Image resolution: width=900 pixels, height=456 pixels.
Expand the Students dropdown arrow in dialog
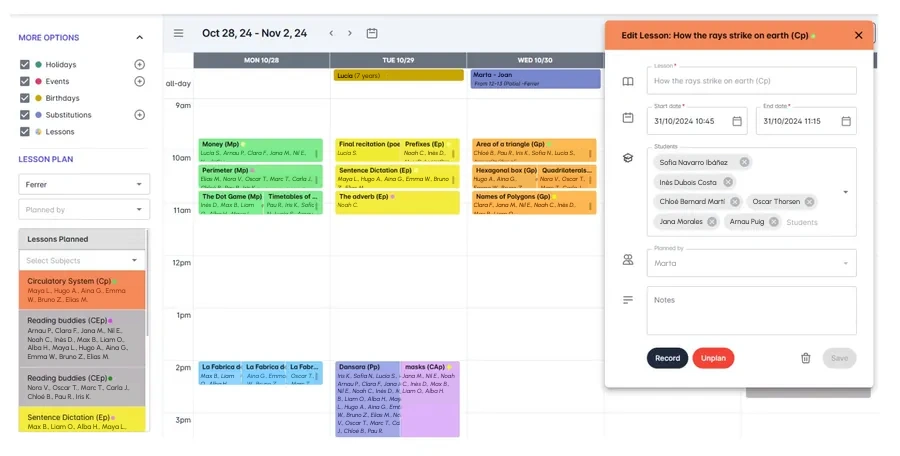[x=845, y=192]
